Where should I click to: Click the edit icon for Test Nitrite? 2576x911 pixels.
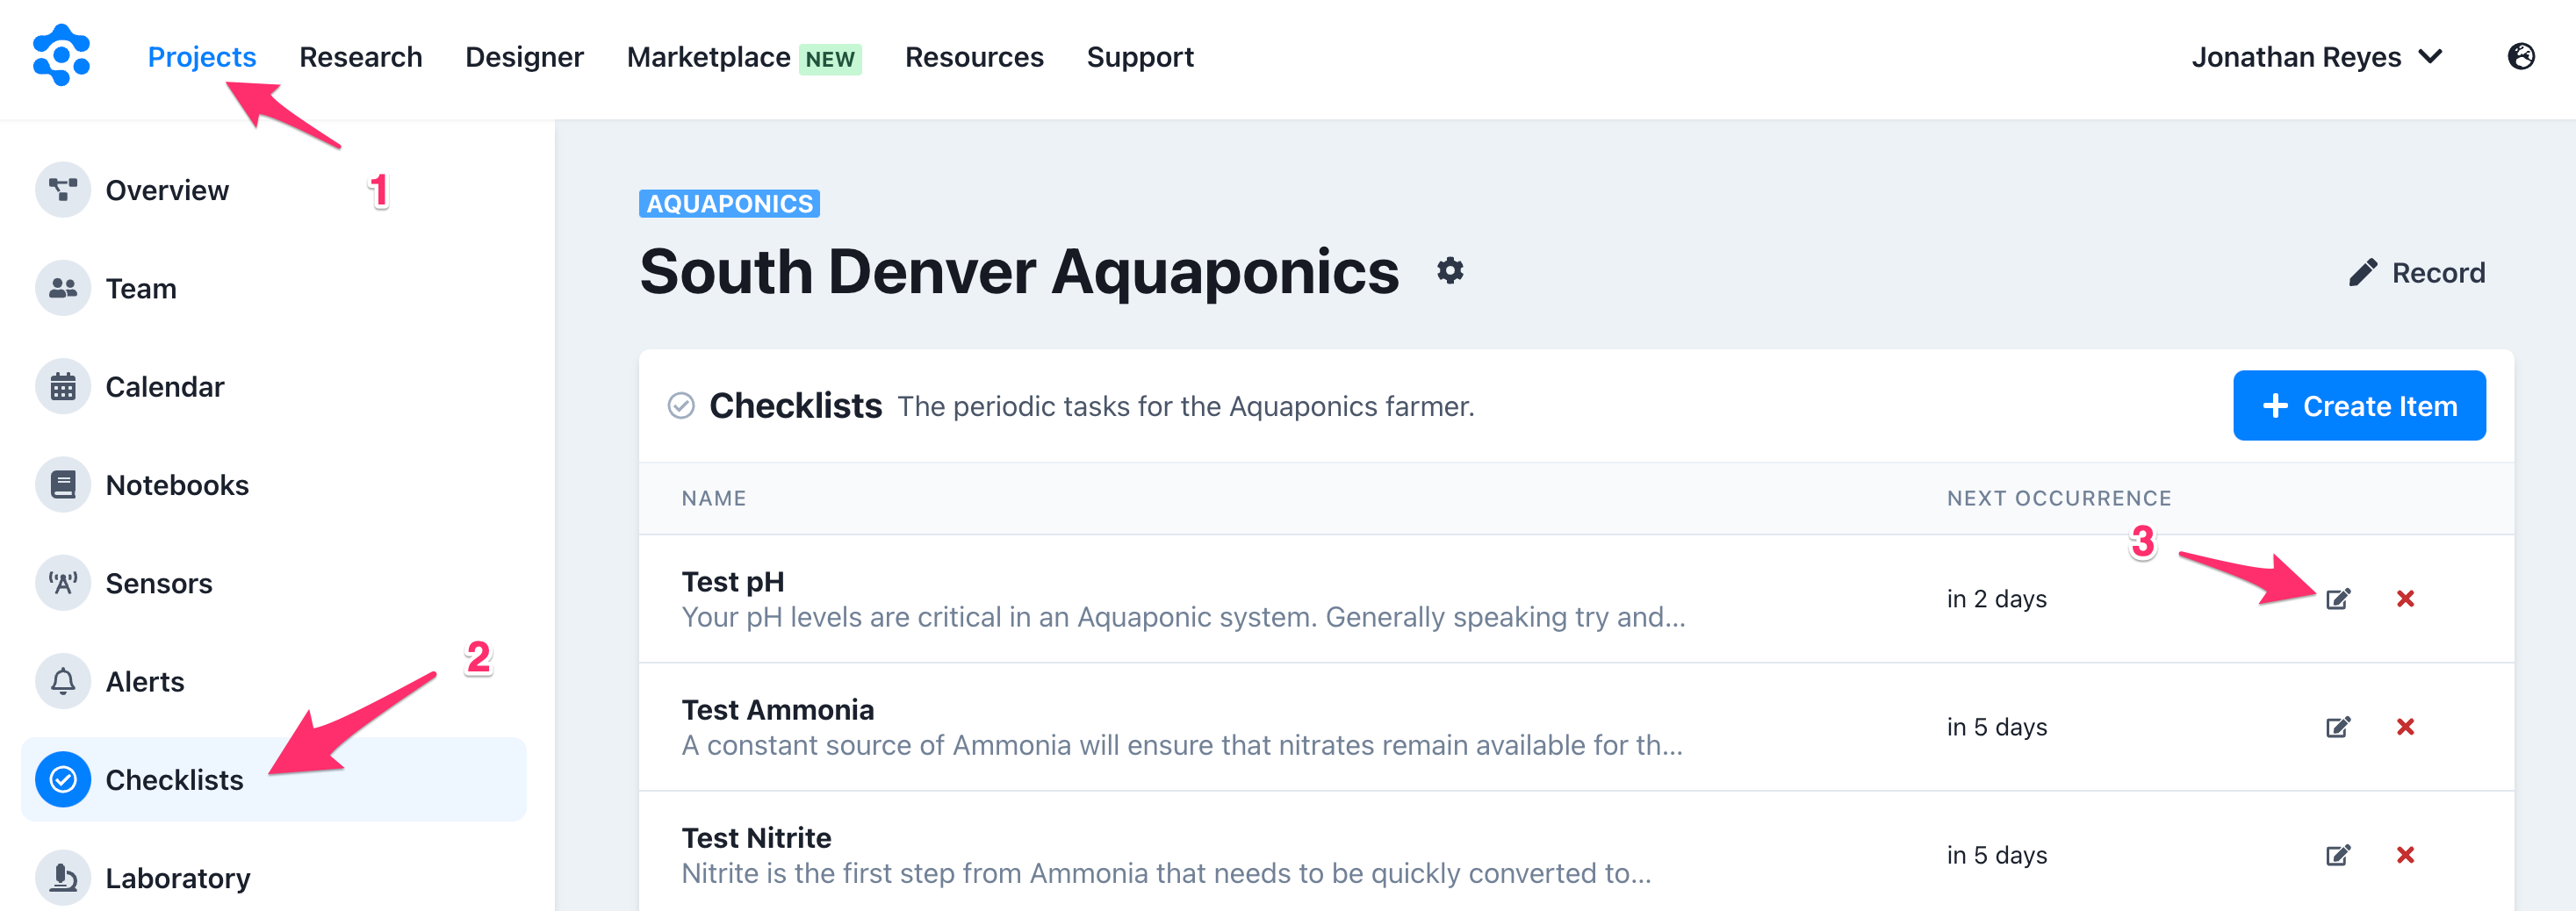(x=2337, y=855)
